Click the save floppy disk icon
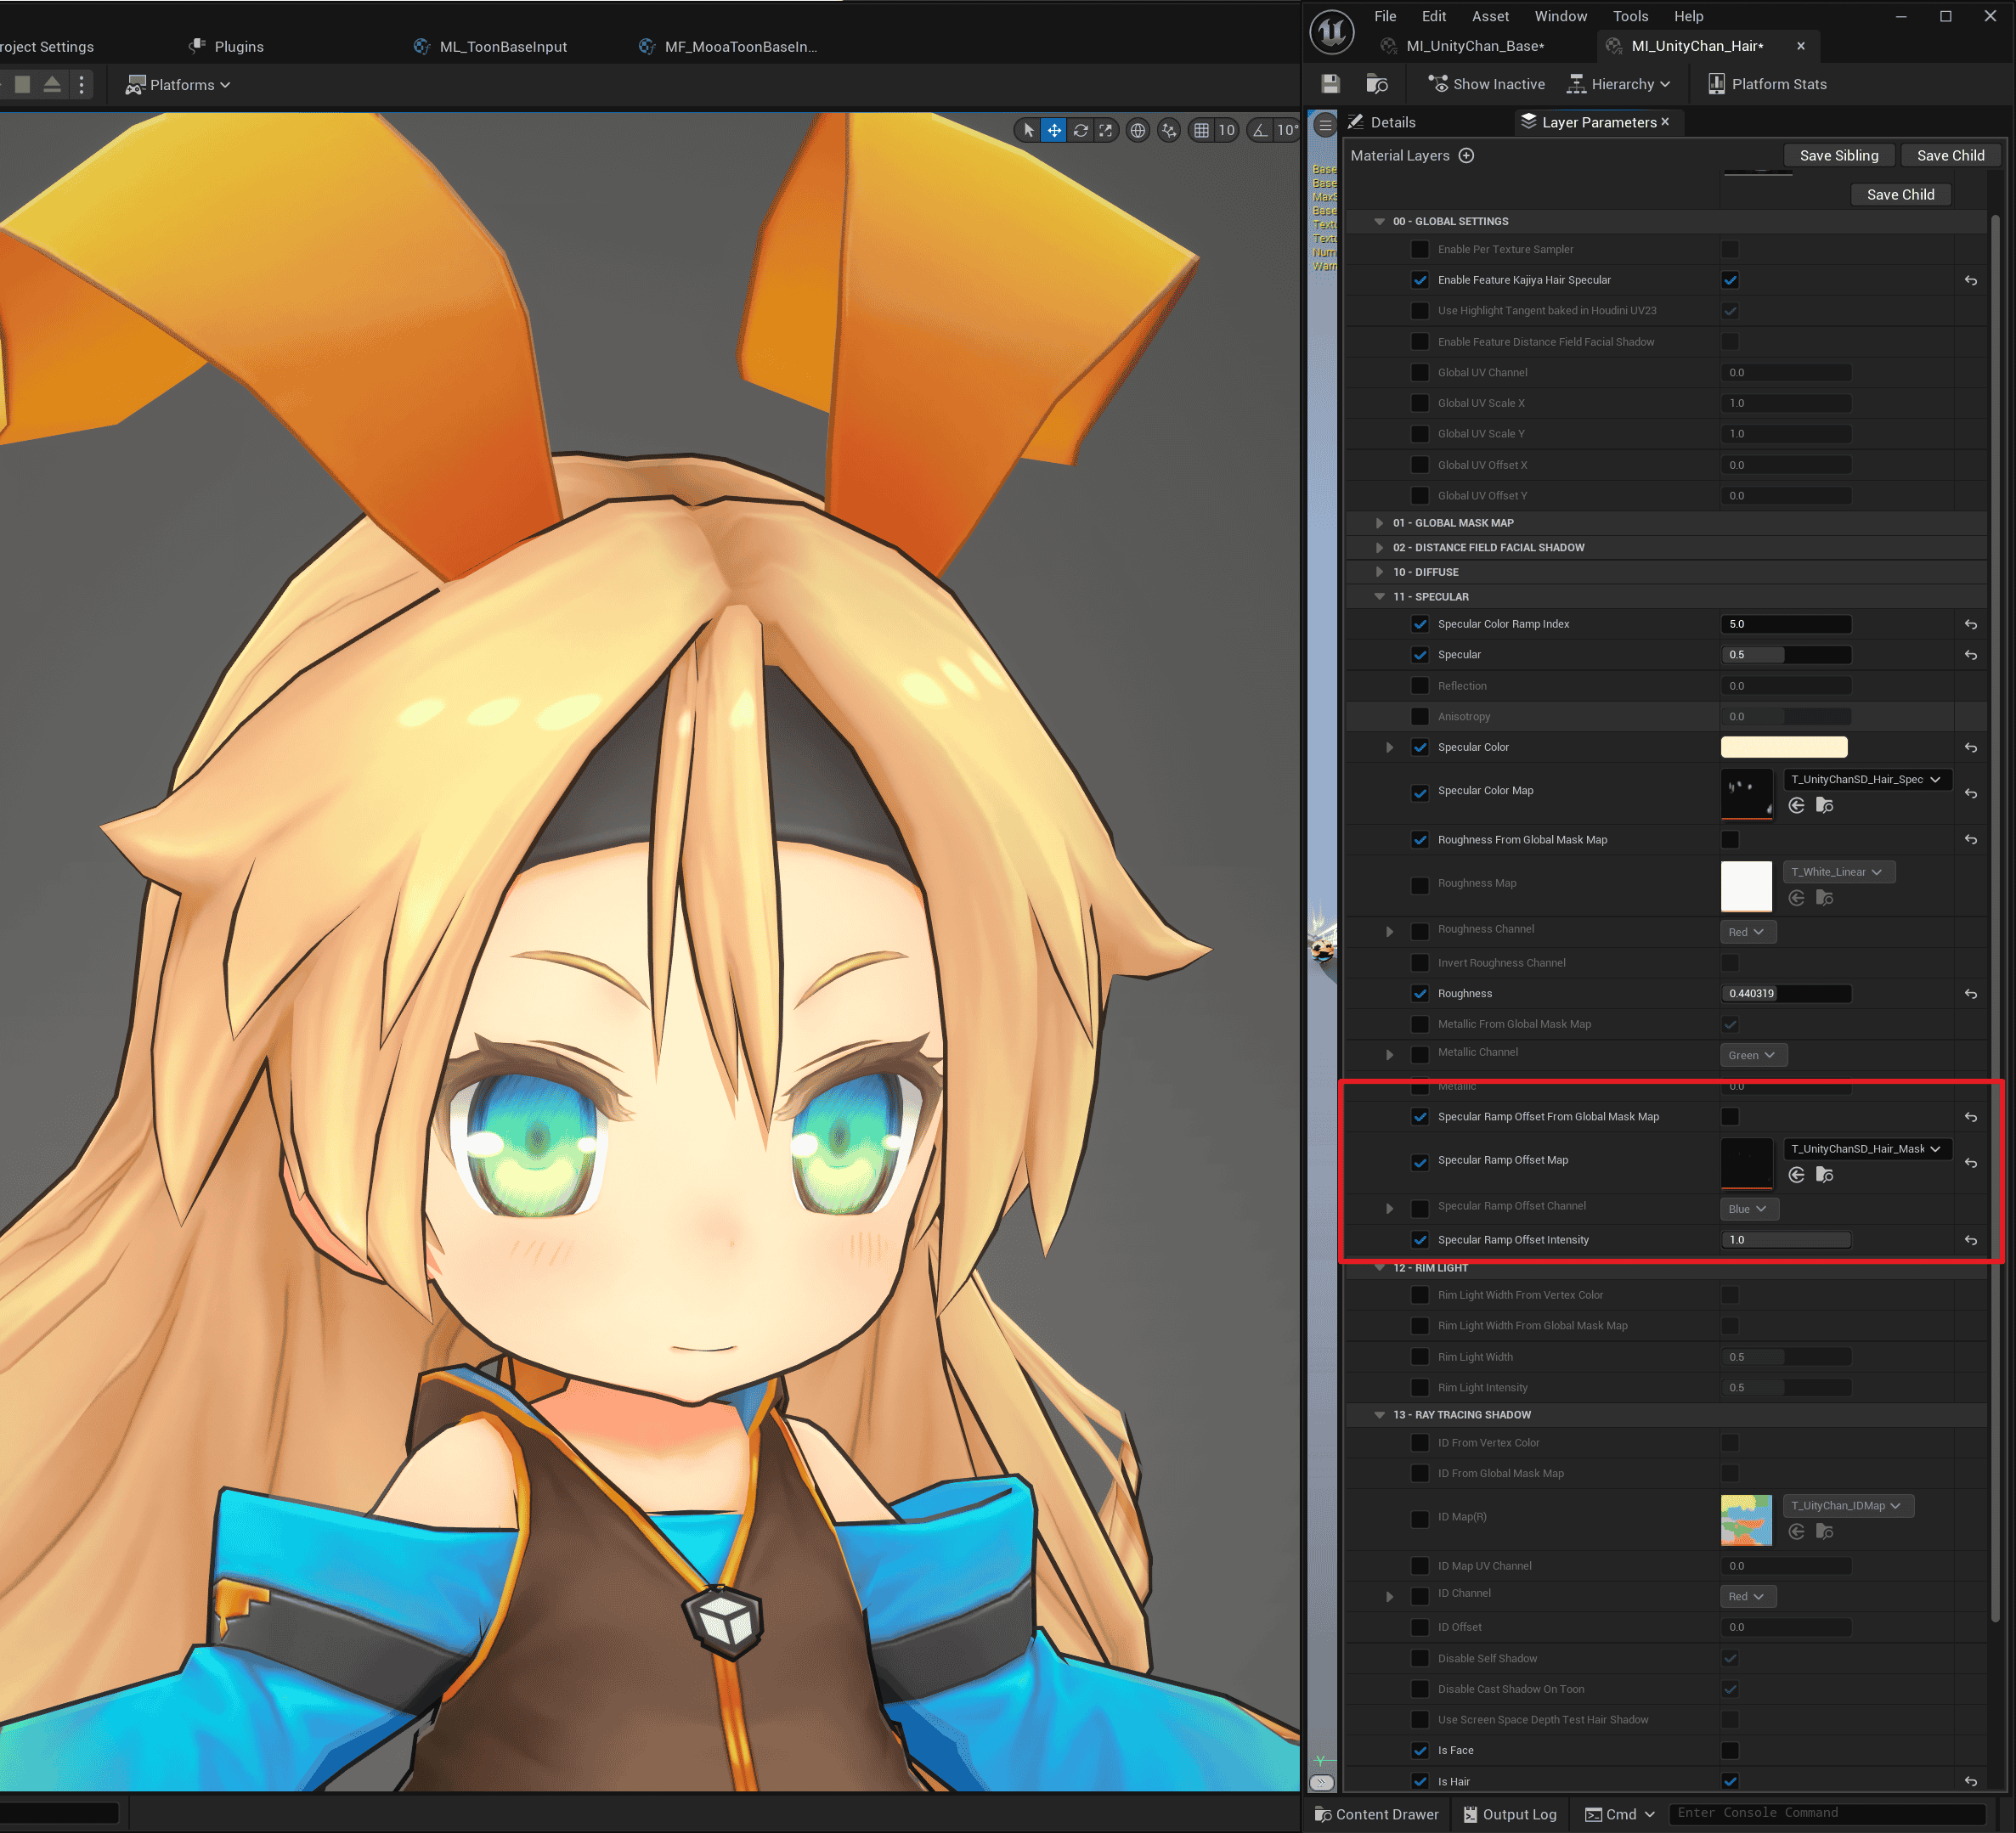This screenshot has height=1833, width=2016. pos(1330,84)
